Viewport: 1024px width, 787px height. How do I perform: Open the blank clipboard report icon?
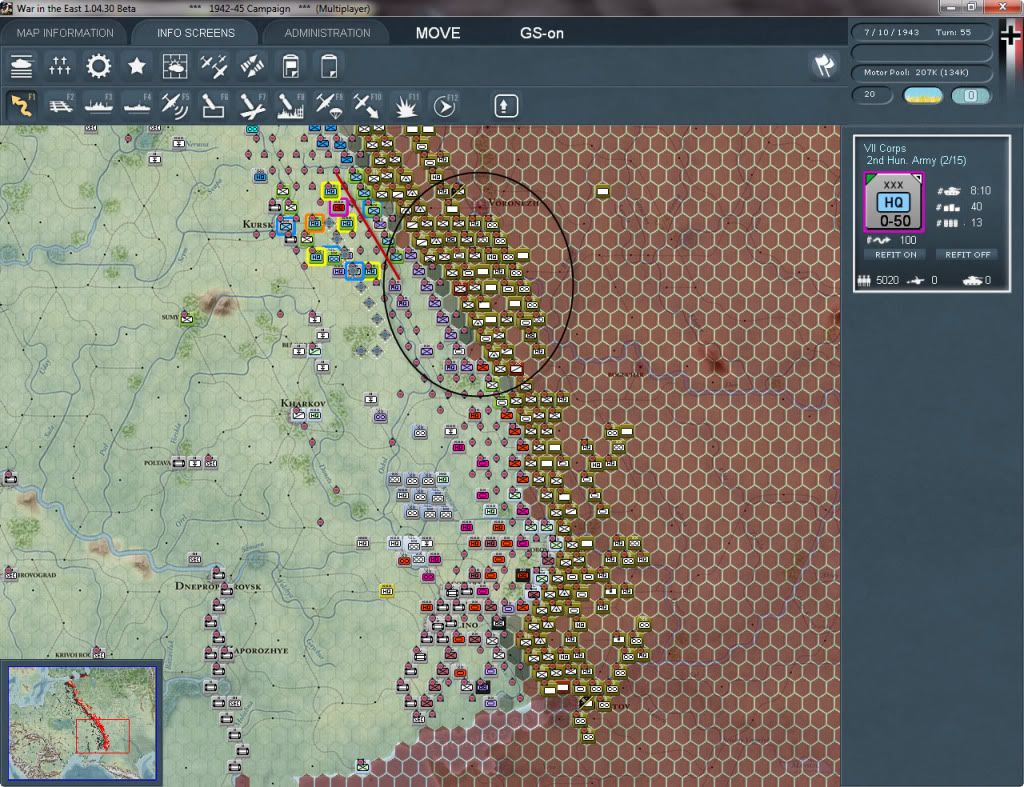point(329,66)
